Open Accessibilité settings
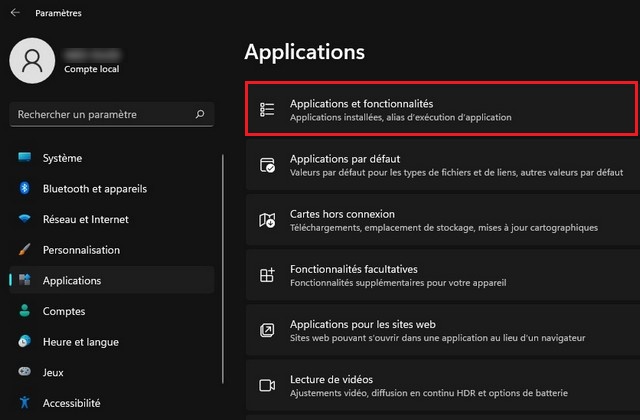 pyautogui.click(x=112, y=403)
